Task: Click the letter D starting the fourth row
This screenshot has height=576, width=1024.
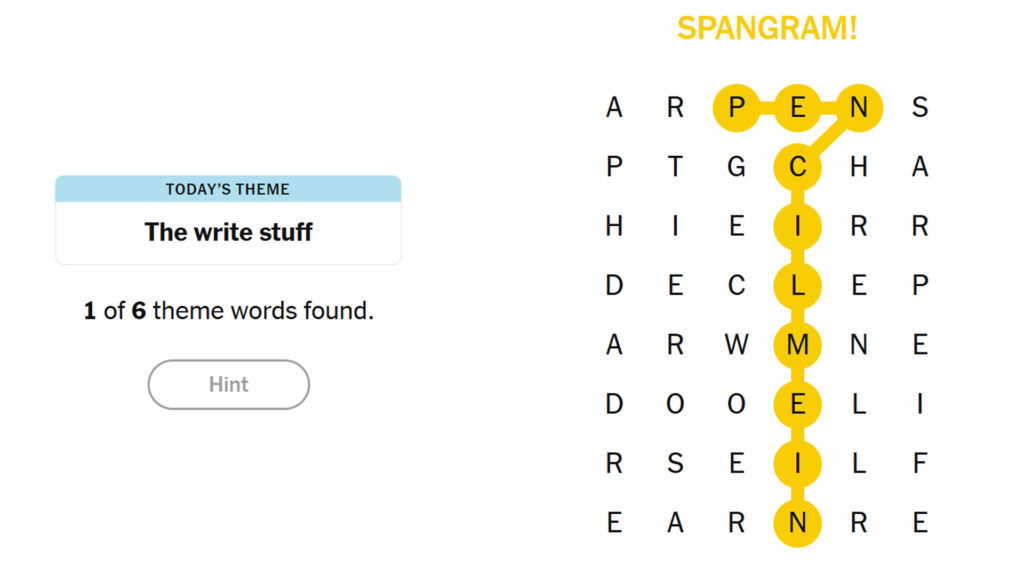Action: (x=614, y=285)
